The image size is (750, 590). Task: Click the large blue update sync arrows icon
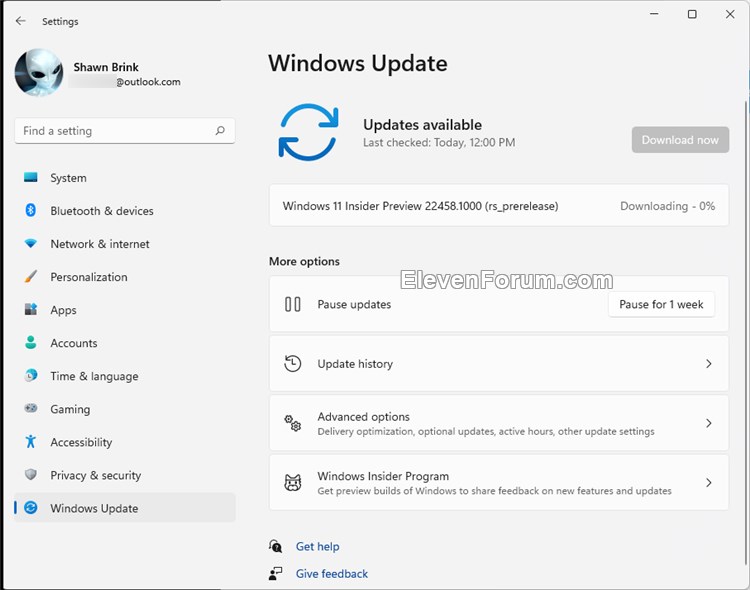pyautogui.click(x=309, y=132)
